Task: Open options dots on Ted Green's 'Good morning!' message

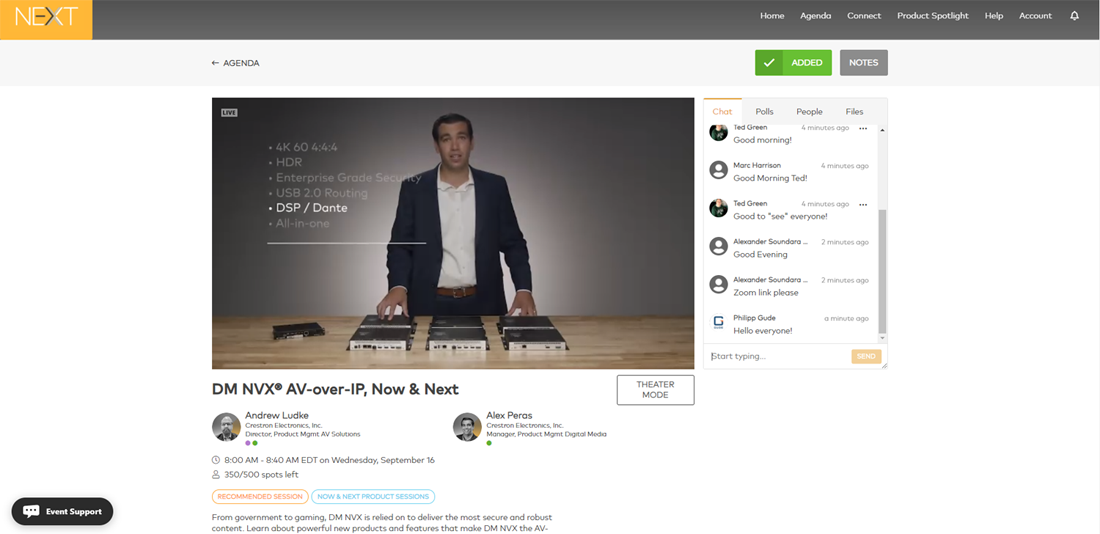Action: coord(863,128)
